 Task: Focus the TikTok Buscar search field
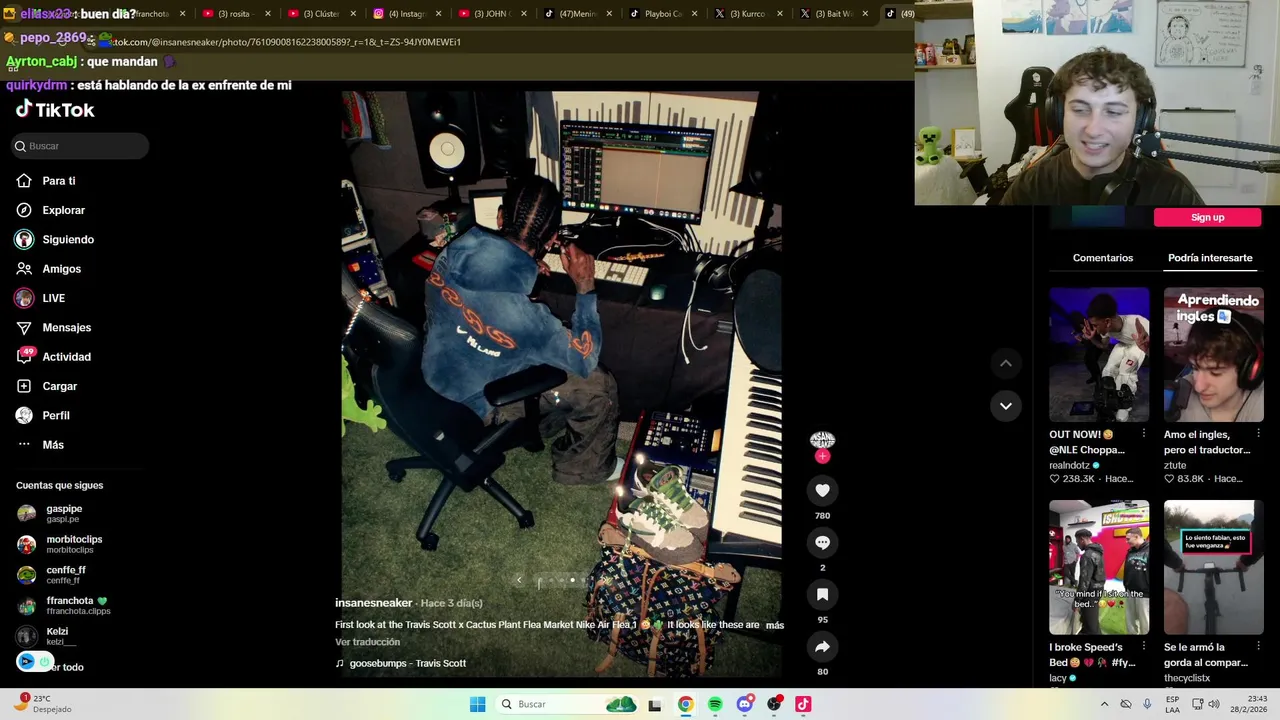click(x=80, y=146)
